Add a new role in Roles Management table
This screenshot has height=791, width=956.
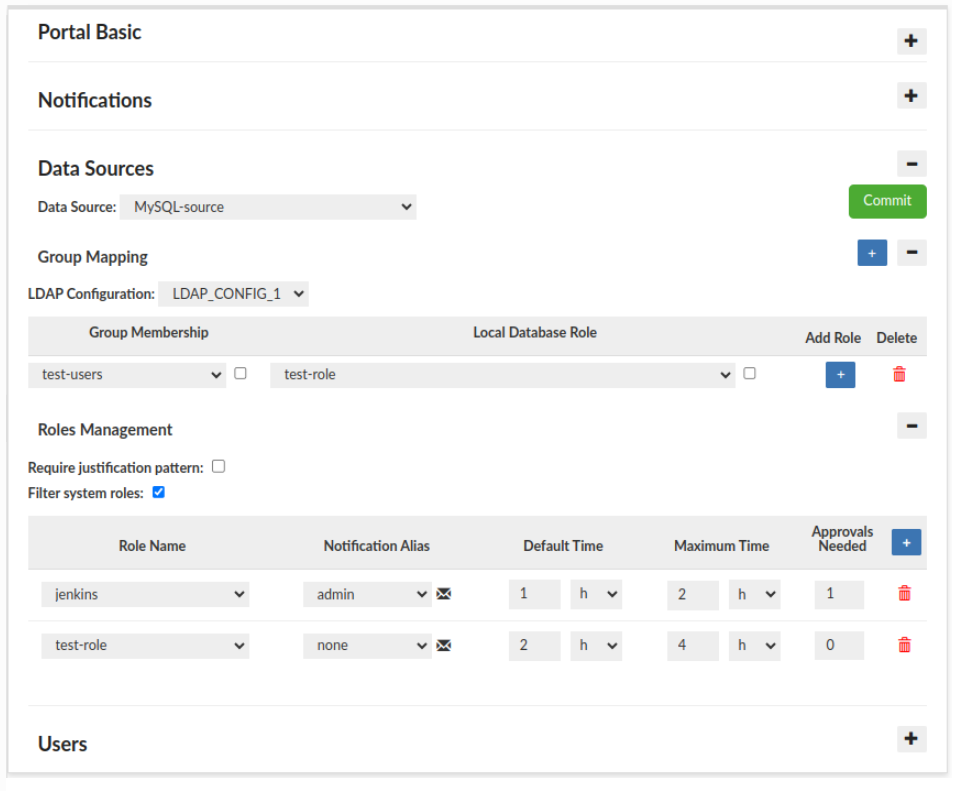[905, 542]
